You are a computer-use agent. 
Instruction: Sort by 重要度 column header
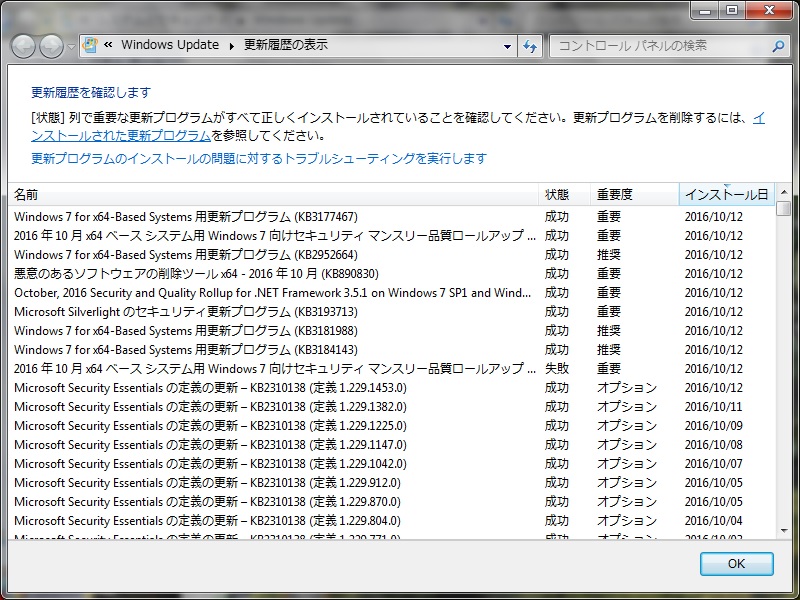point(635,194)
